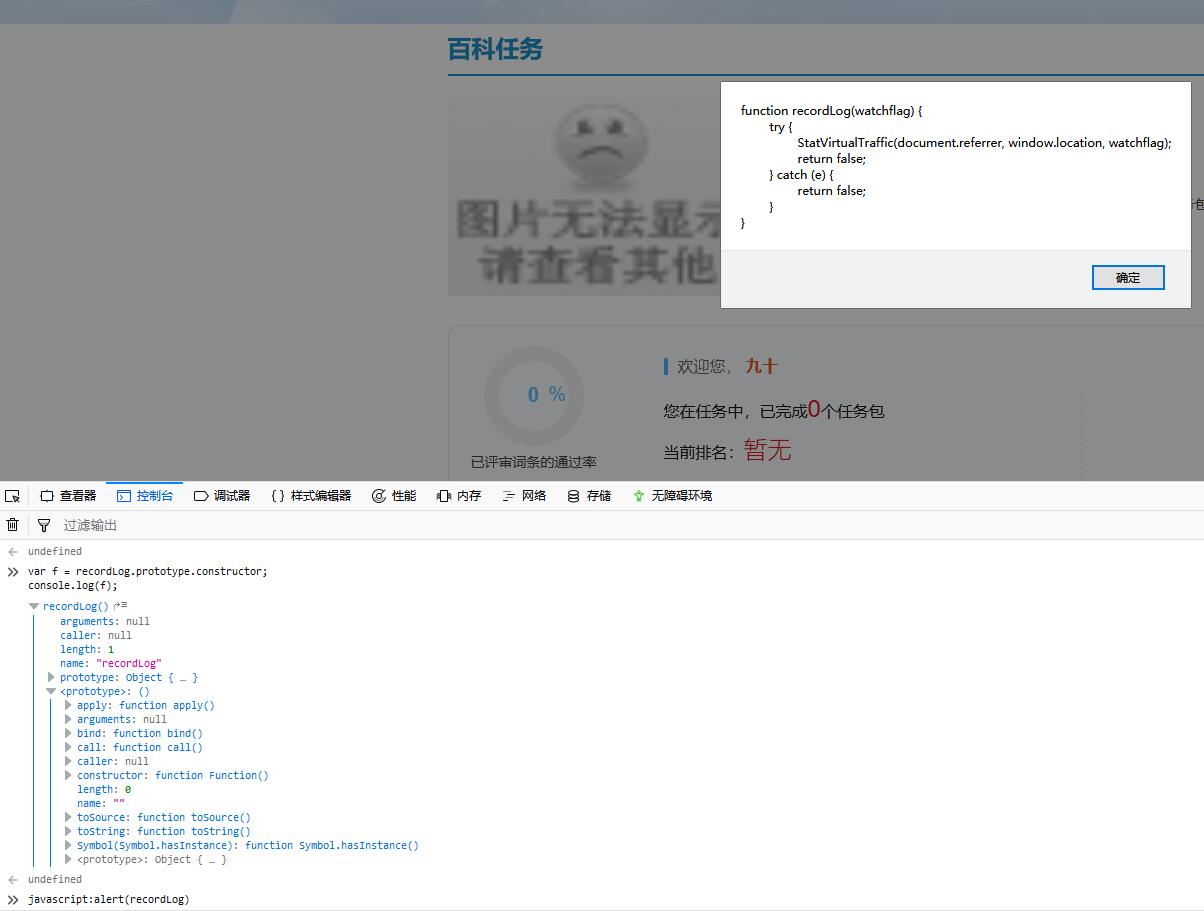Switch to the 调试器 tab
This screenshot has height=911, width=1204.
[x=222, y=495]
